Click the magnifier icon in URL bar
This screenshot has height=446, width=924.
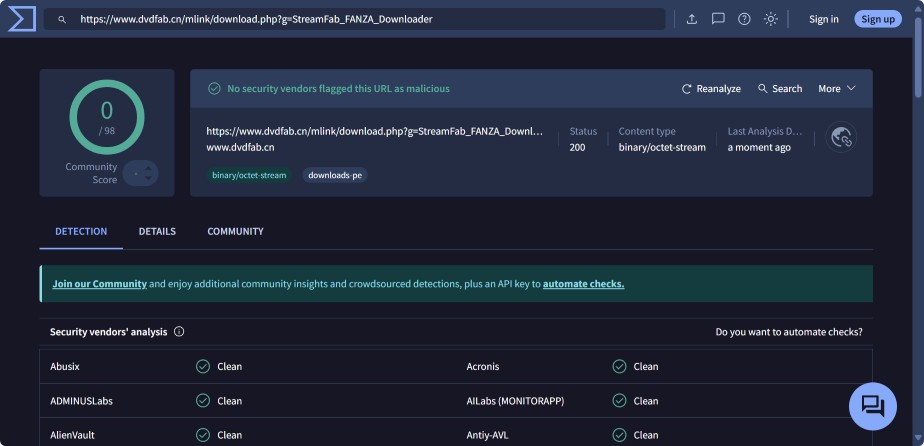coord(62,19)
